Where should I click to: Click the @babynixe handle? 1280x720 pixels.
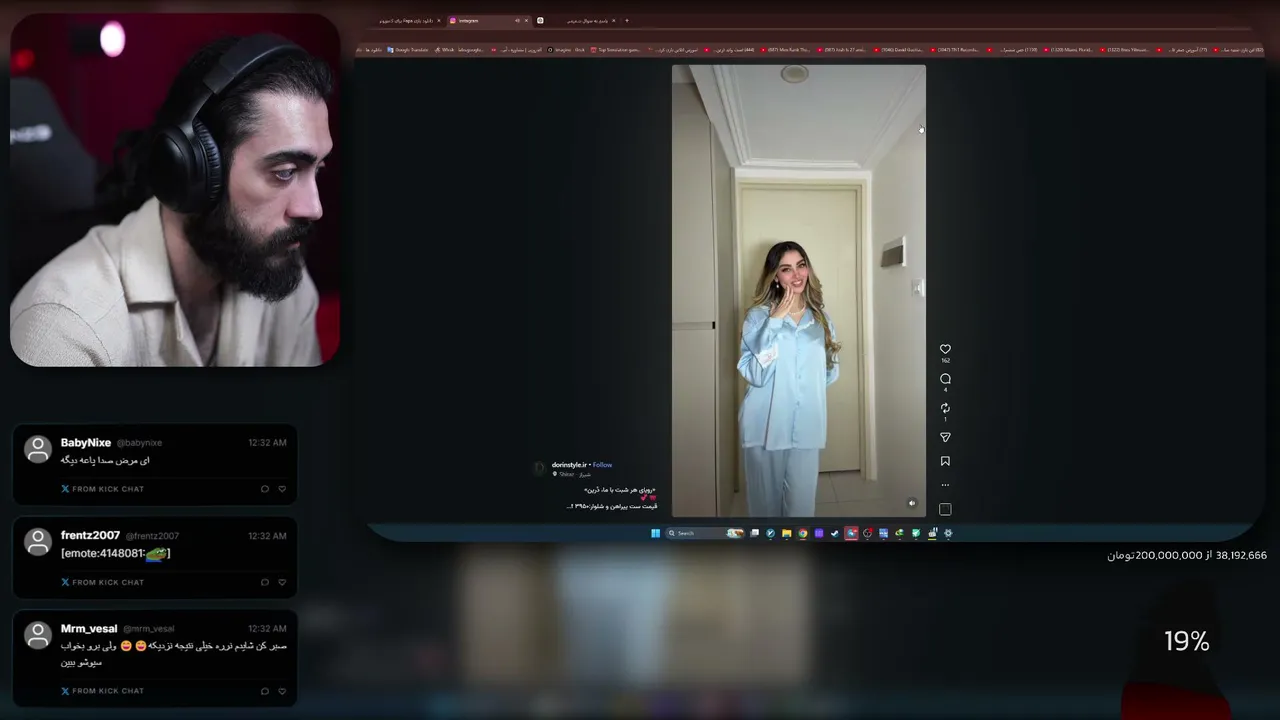coord(139,443)
